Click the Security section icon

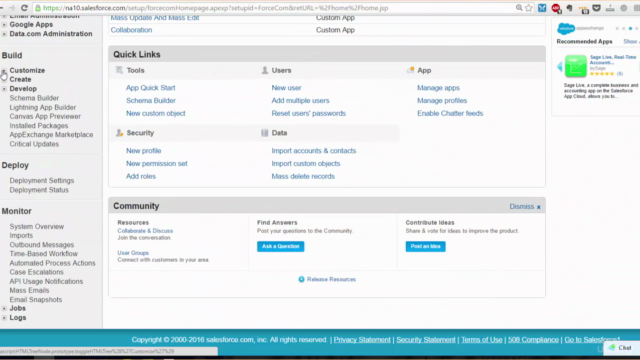pos(119,133)
